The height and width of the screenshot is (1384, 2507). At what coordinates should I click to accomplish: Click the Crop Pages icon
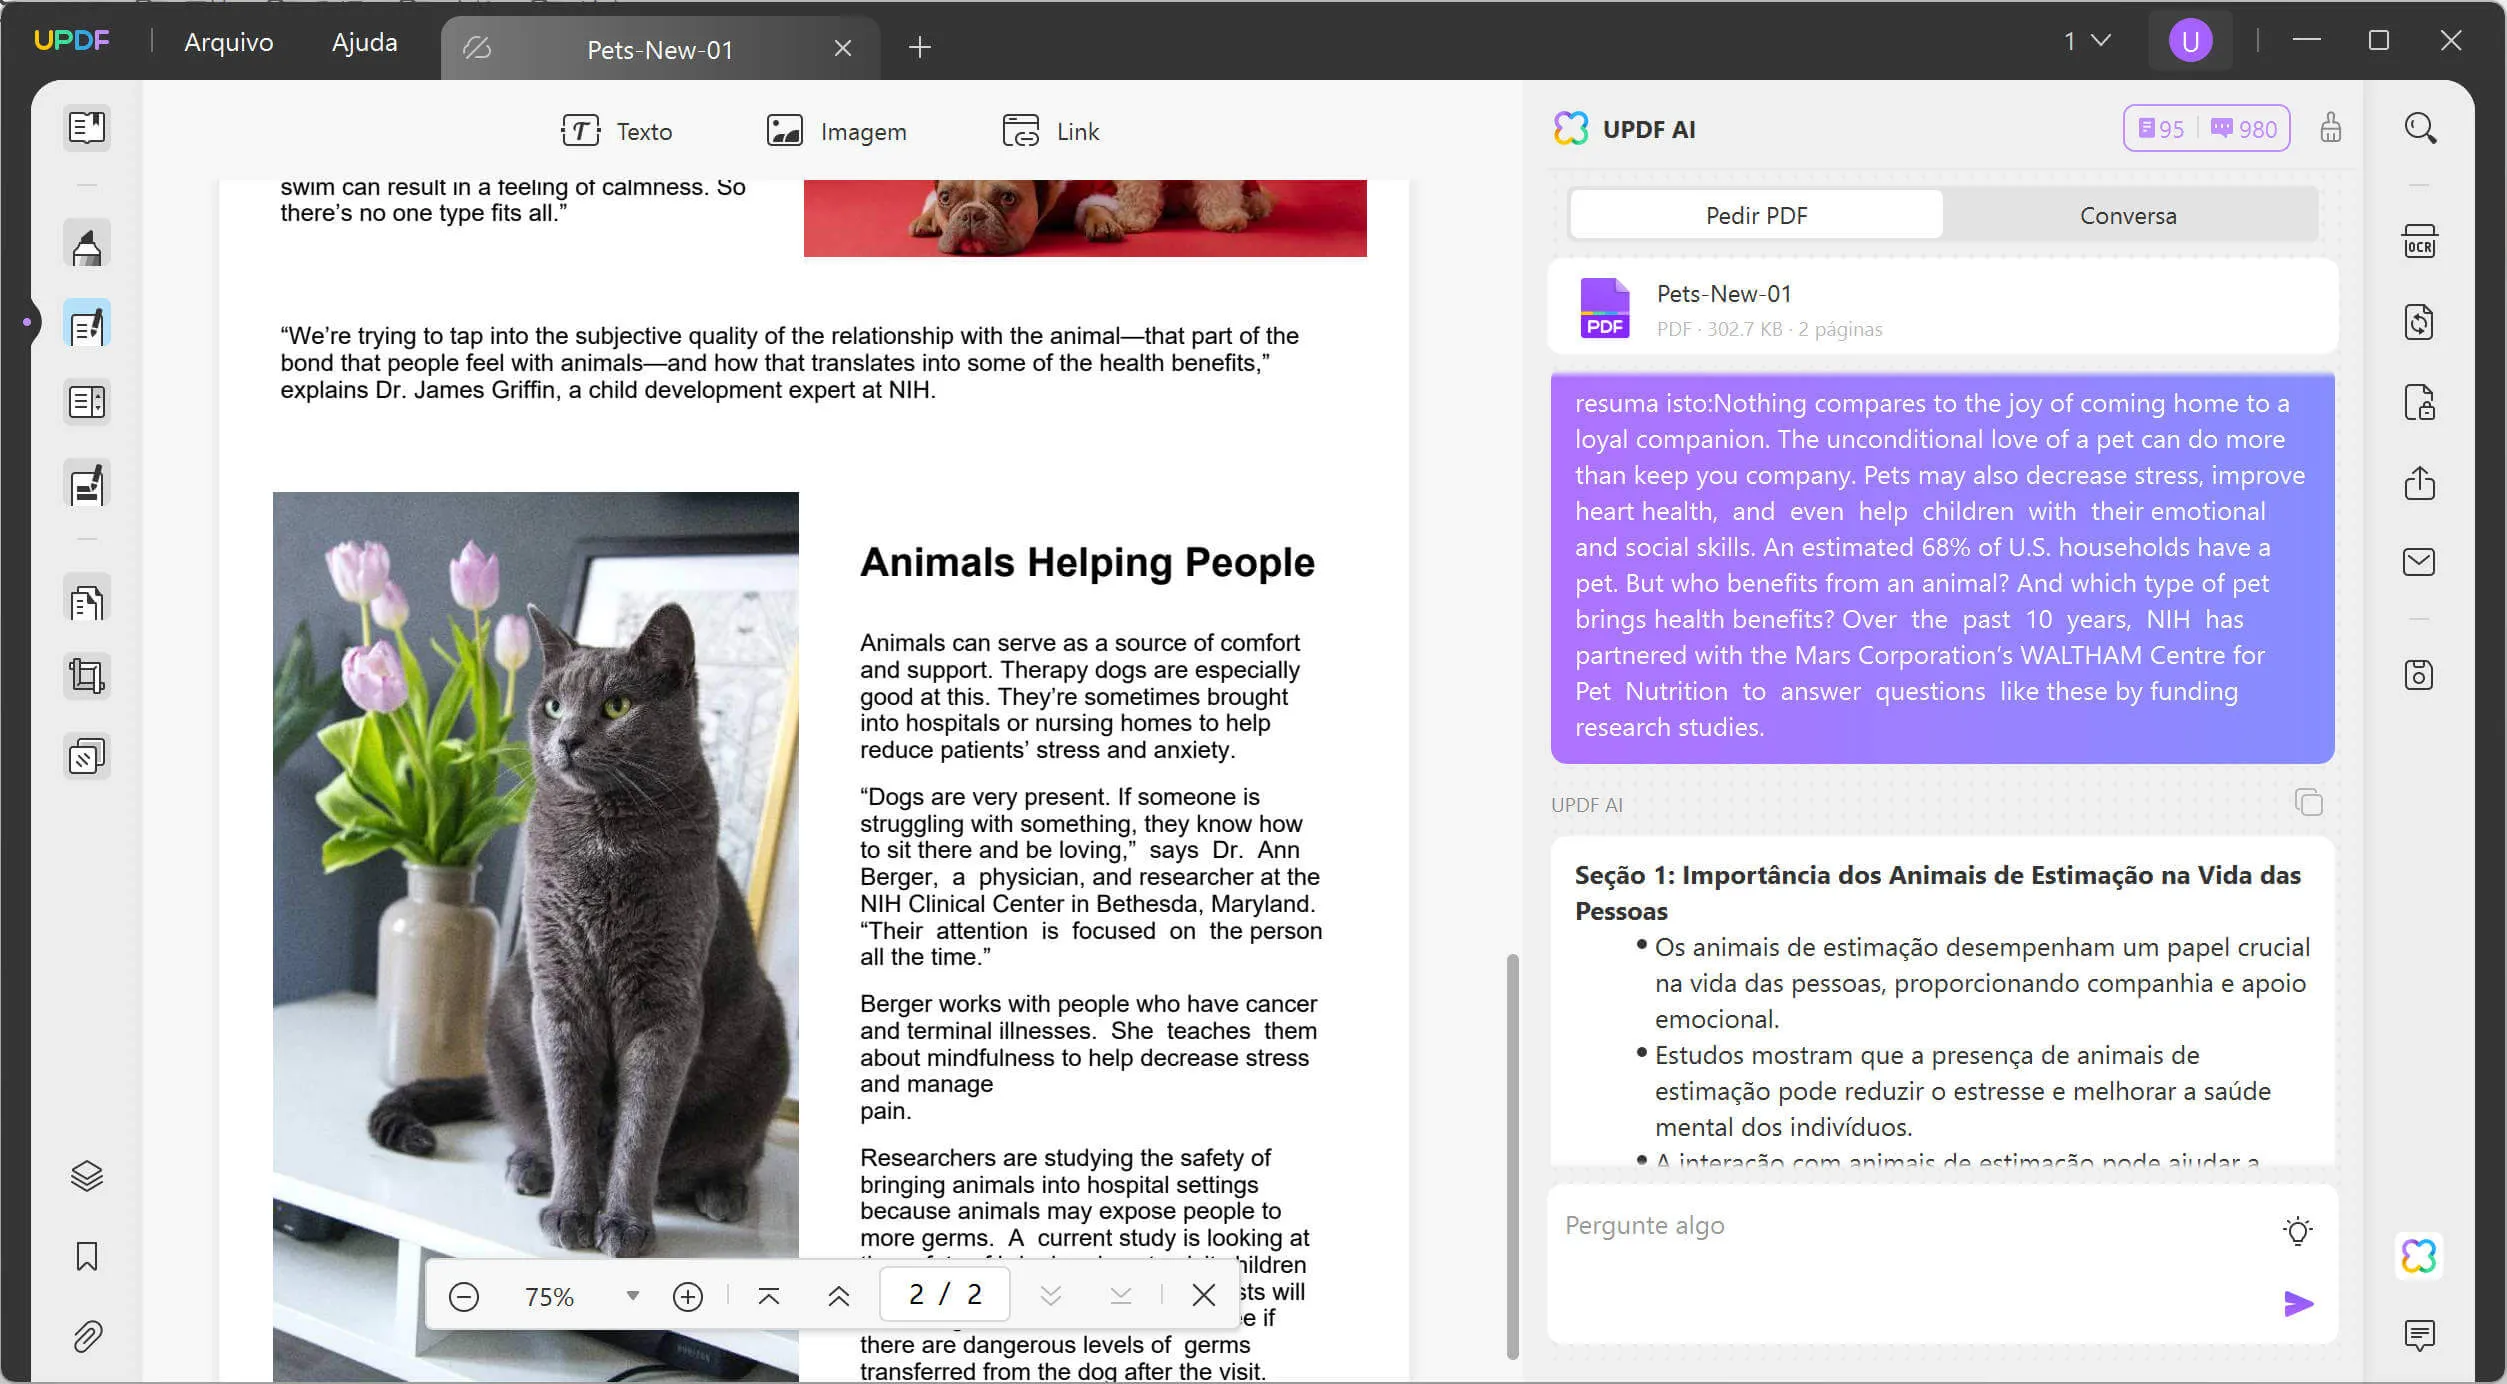[x=87, y=677]
